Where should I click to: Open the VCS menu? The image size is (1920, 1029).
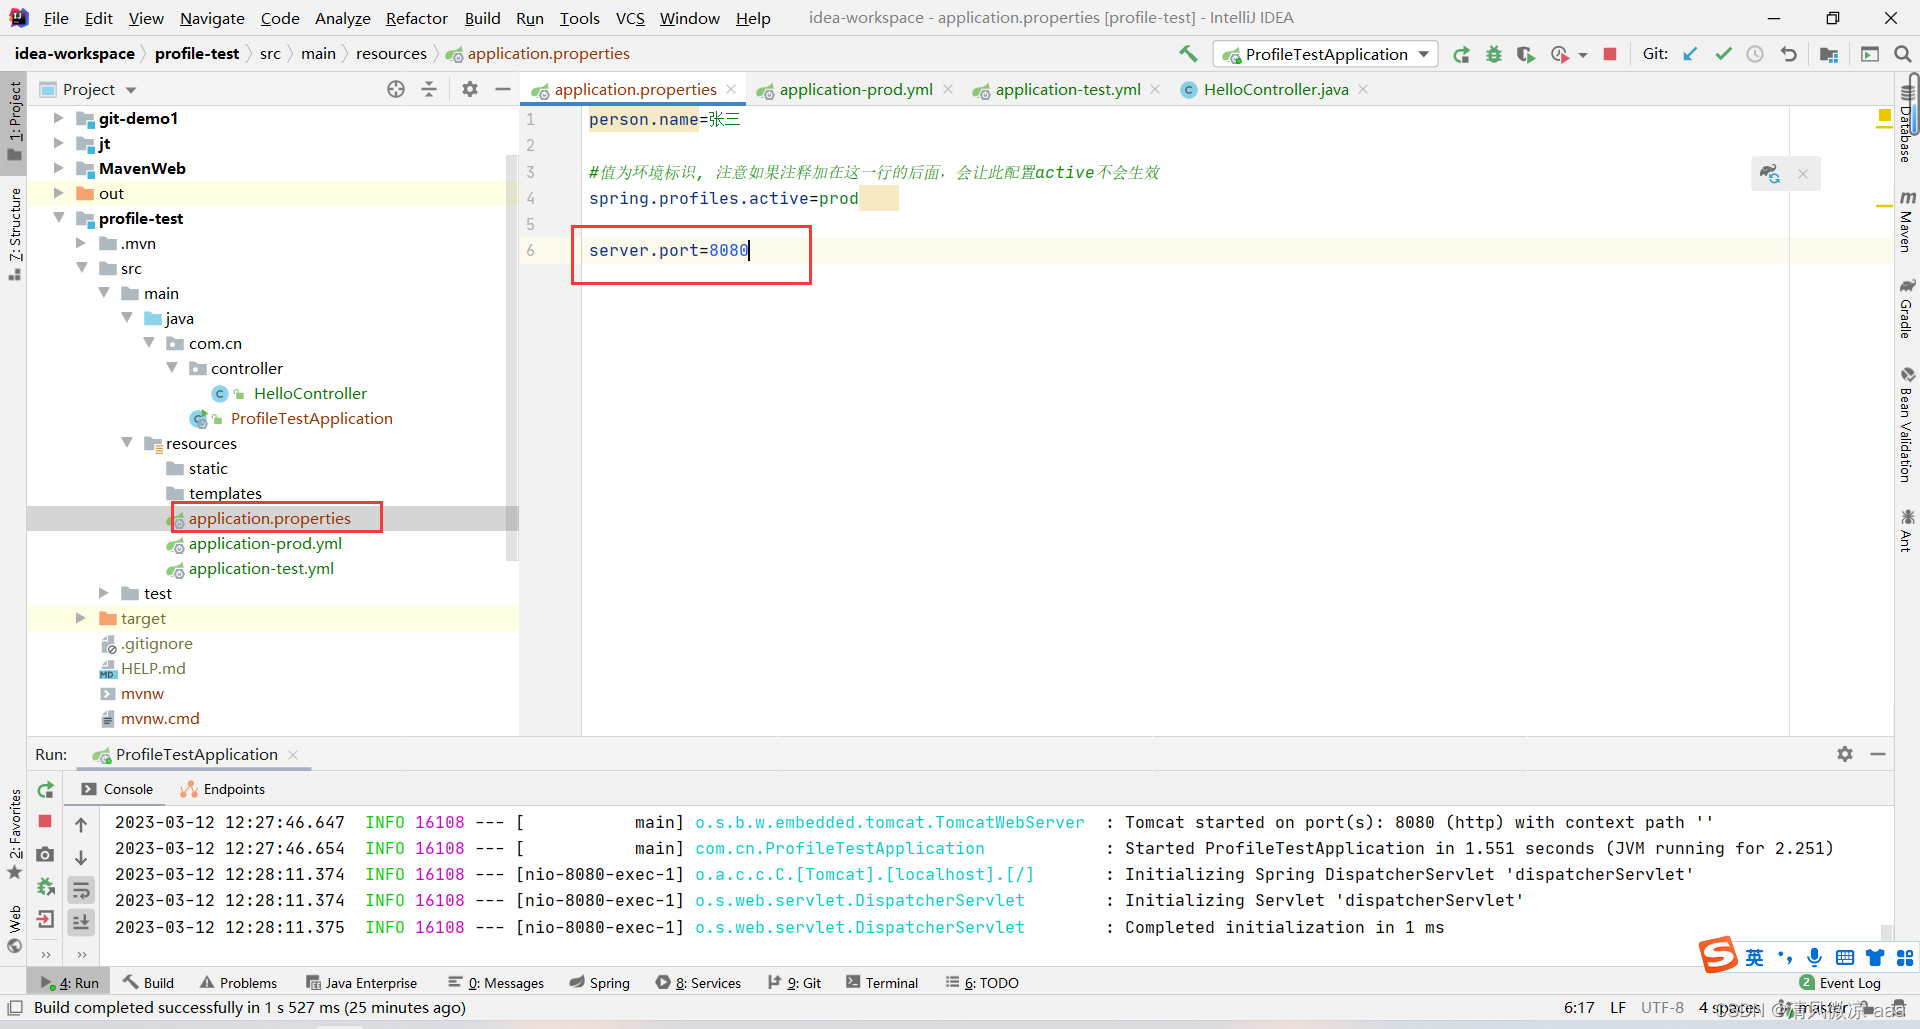coord(630,18)
